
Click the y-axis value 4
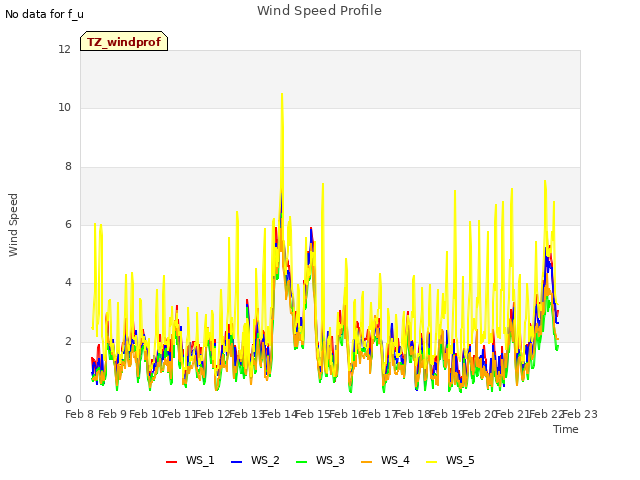(68, 283)
